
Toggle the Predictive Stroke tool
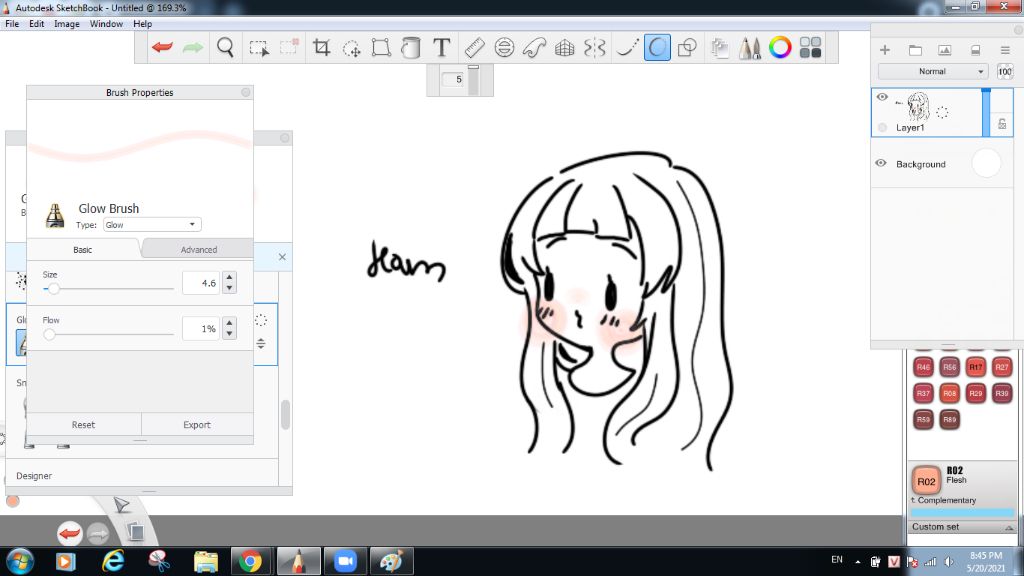(x=657, y=48)
